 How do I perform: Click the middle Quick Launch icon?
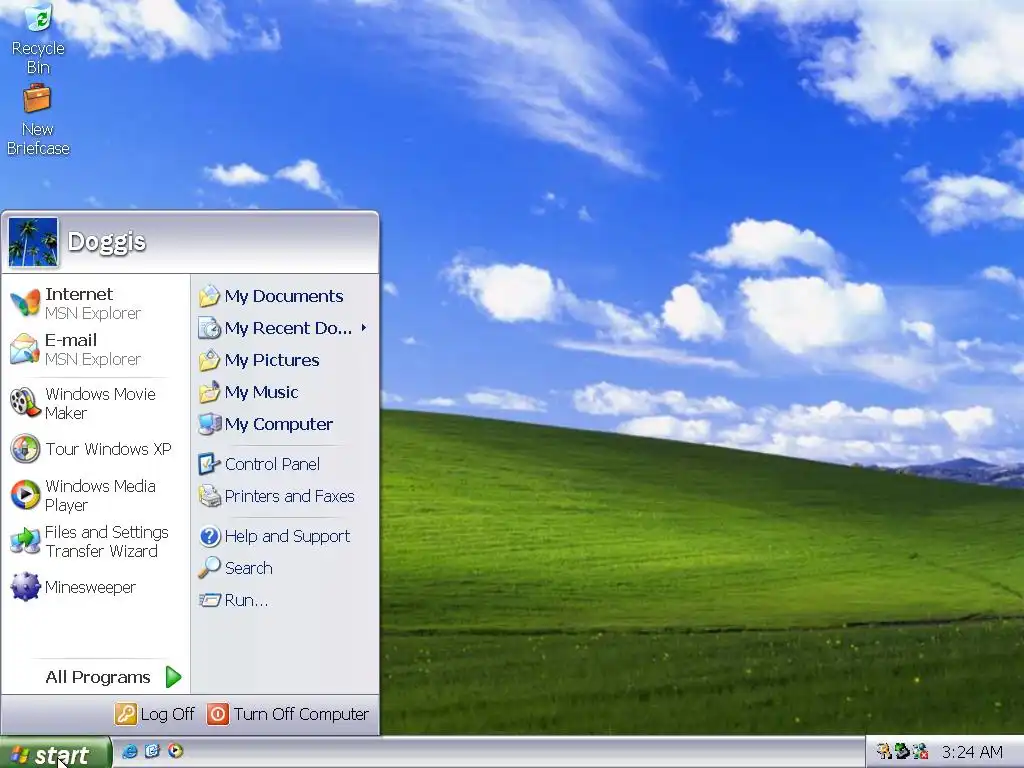pyautogui.click(x=152, y=752)
